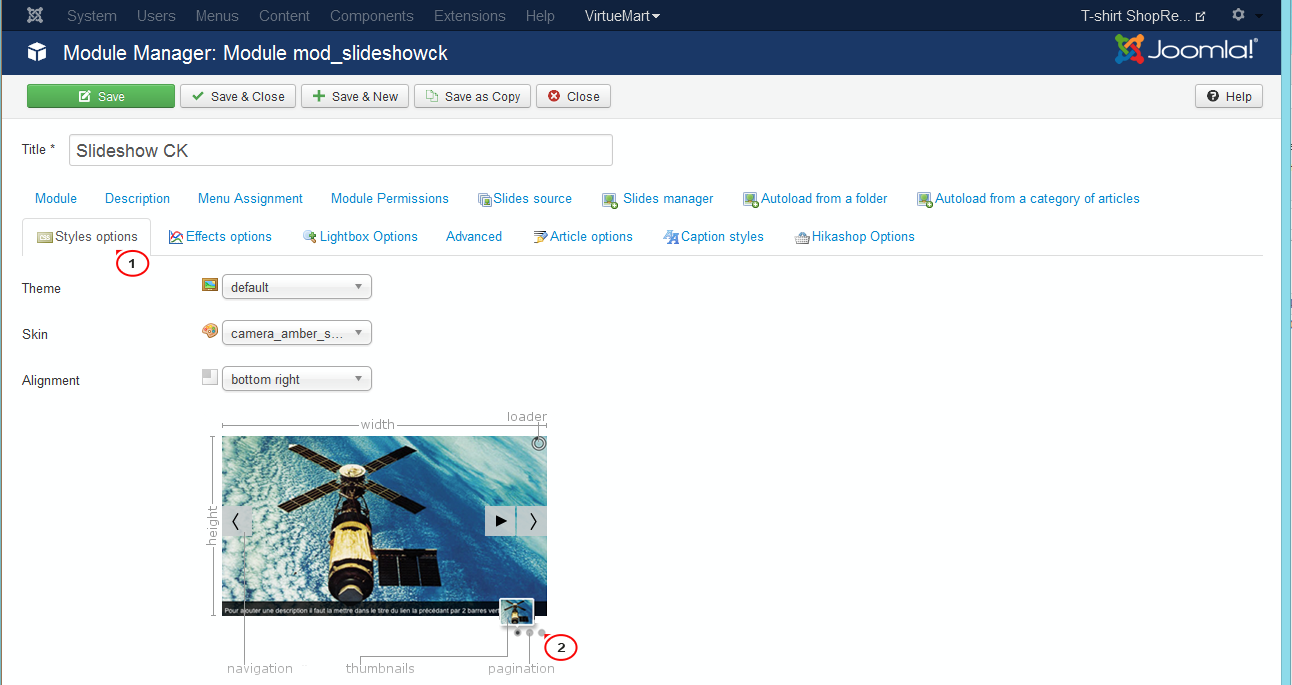Open the System menu

[92, 16]
